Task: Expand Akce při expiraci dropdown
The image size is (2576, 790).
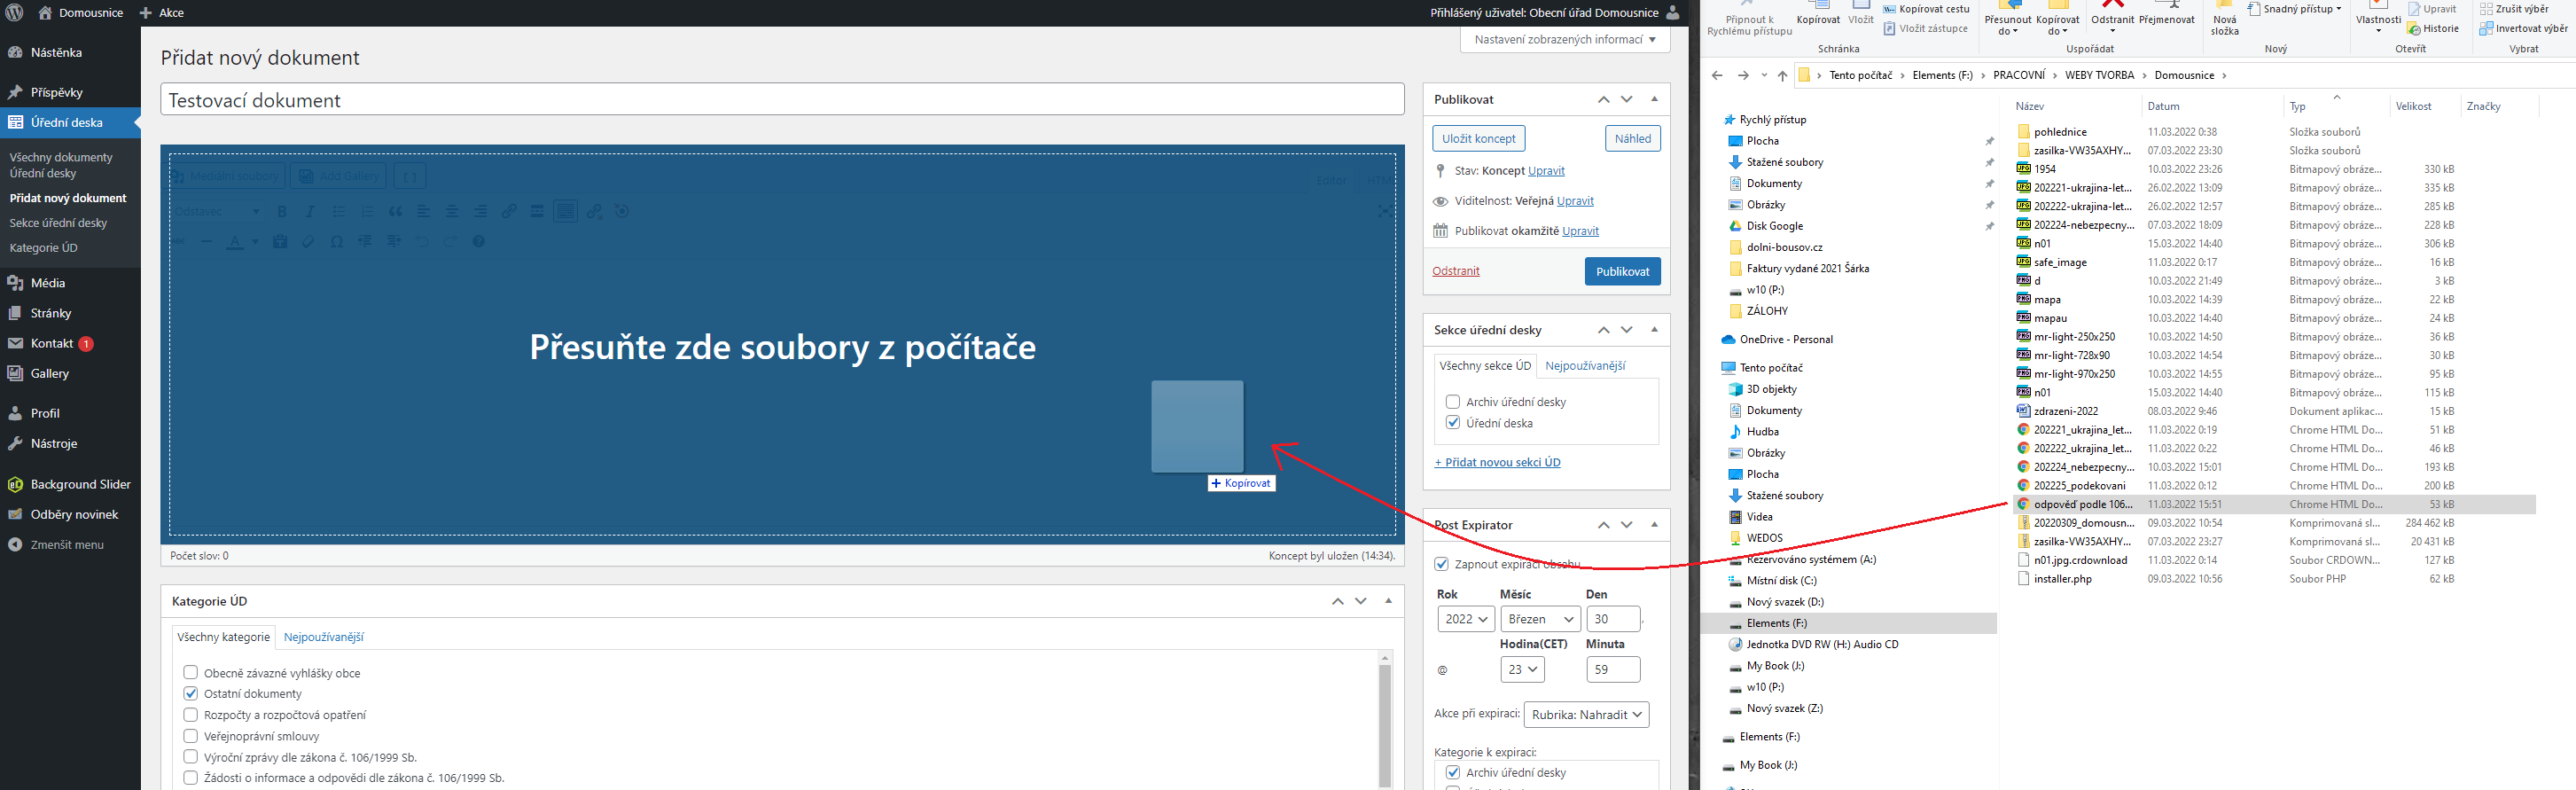Action: [x=1586, y=714]
